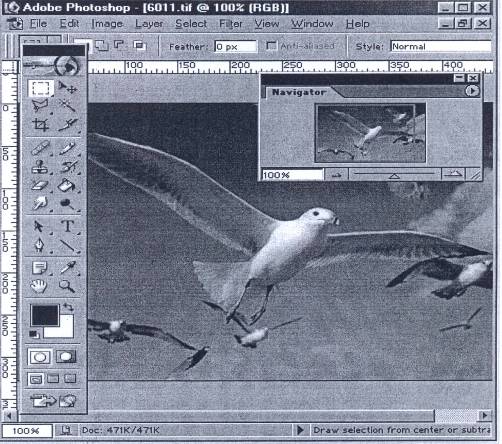Open the Navigator palette options menu arrow
Viewport: 502px width, 444px height.
click(472, 91)
